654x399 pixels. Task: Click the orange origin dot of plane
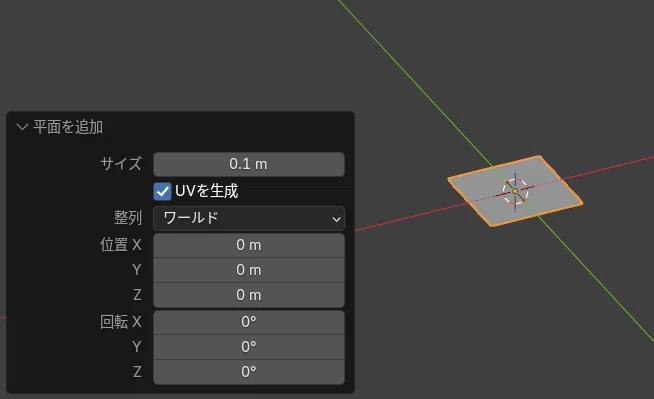coord(515,191)
